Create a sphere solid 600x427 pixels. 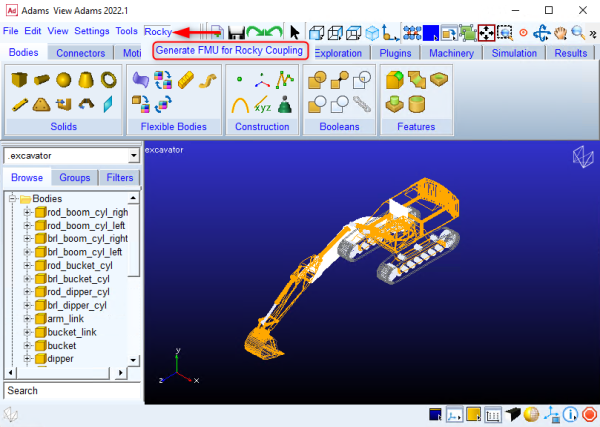(64, 80)
